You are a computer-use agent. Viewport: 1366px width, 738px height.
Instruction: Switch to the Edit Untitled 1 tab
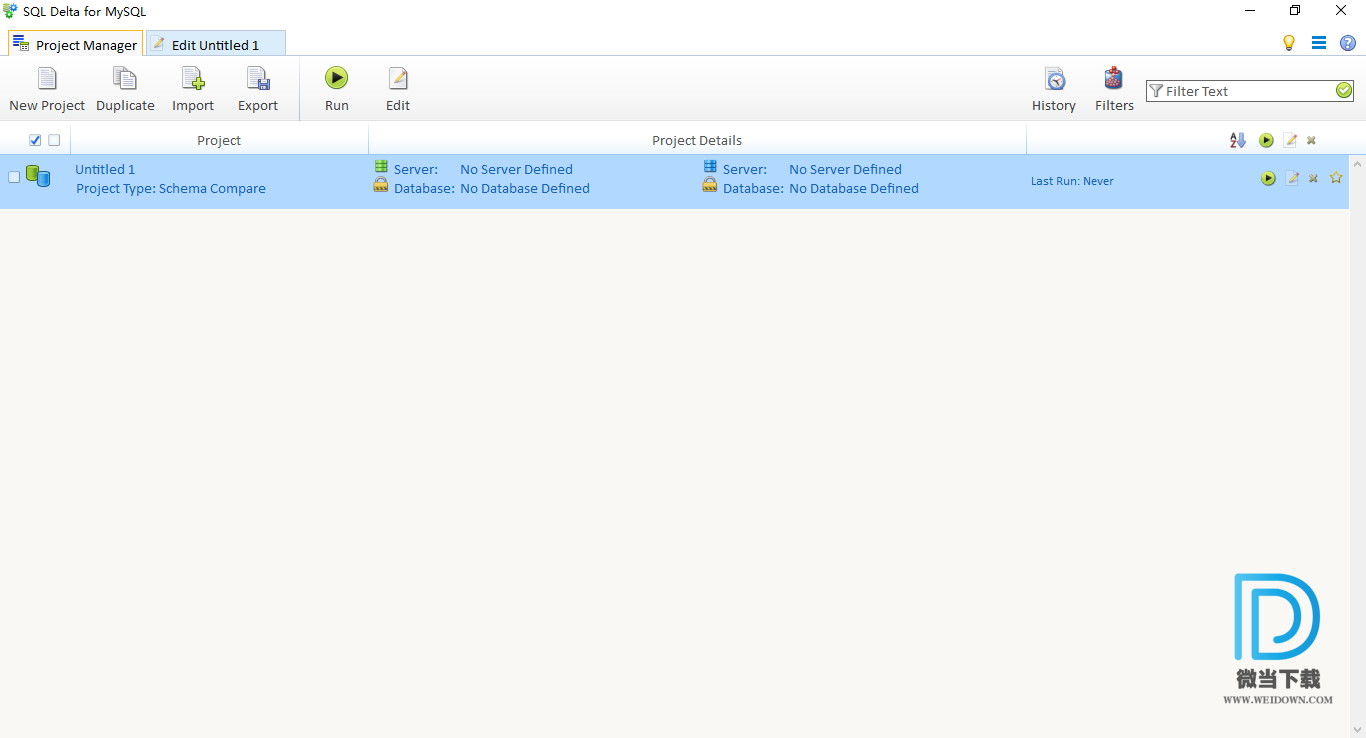(x=215, y=44)
